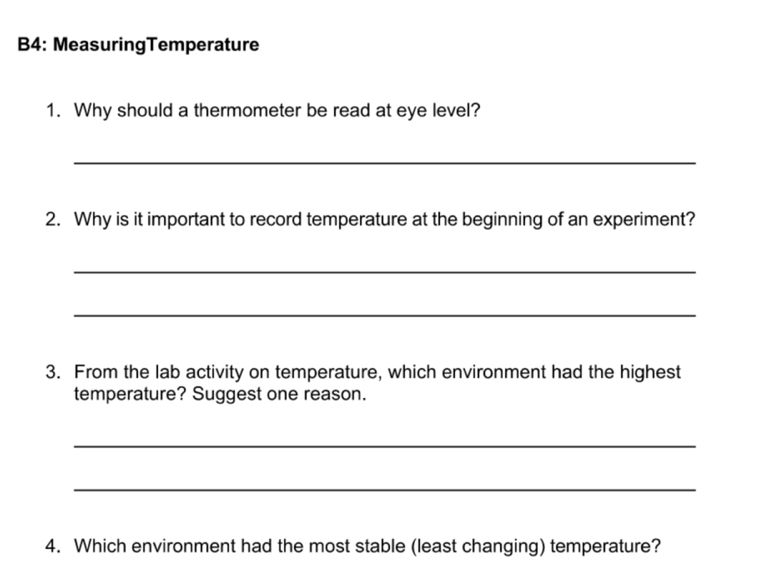Click the word "experiment" in question 2
The width and height of the screenshot is (759, 568).
click(x=636, y=219)
